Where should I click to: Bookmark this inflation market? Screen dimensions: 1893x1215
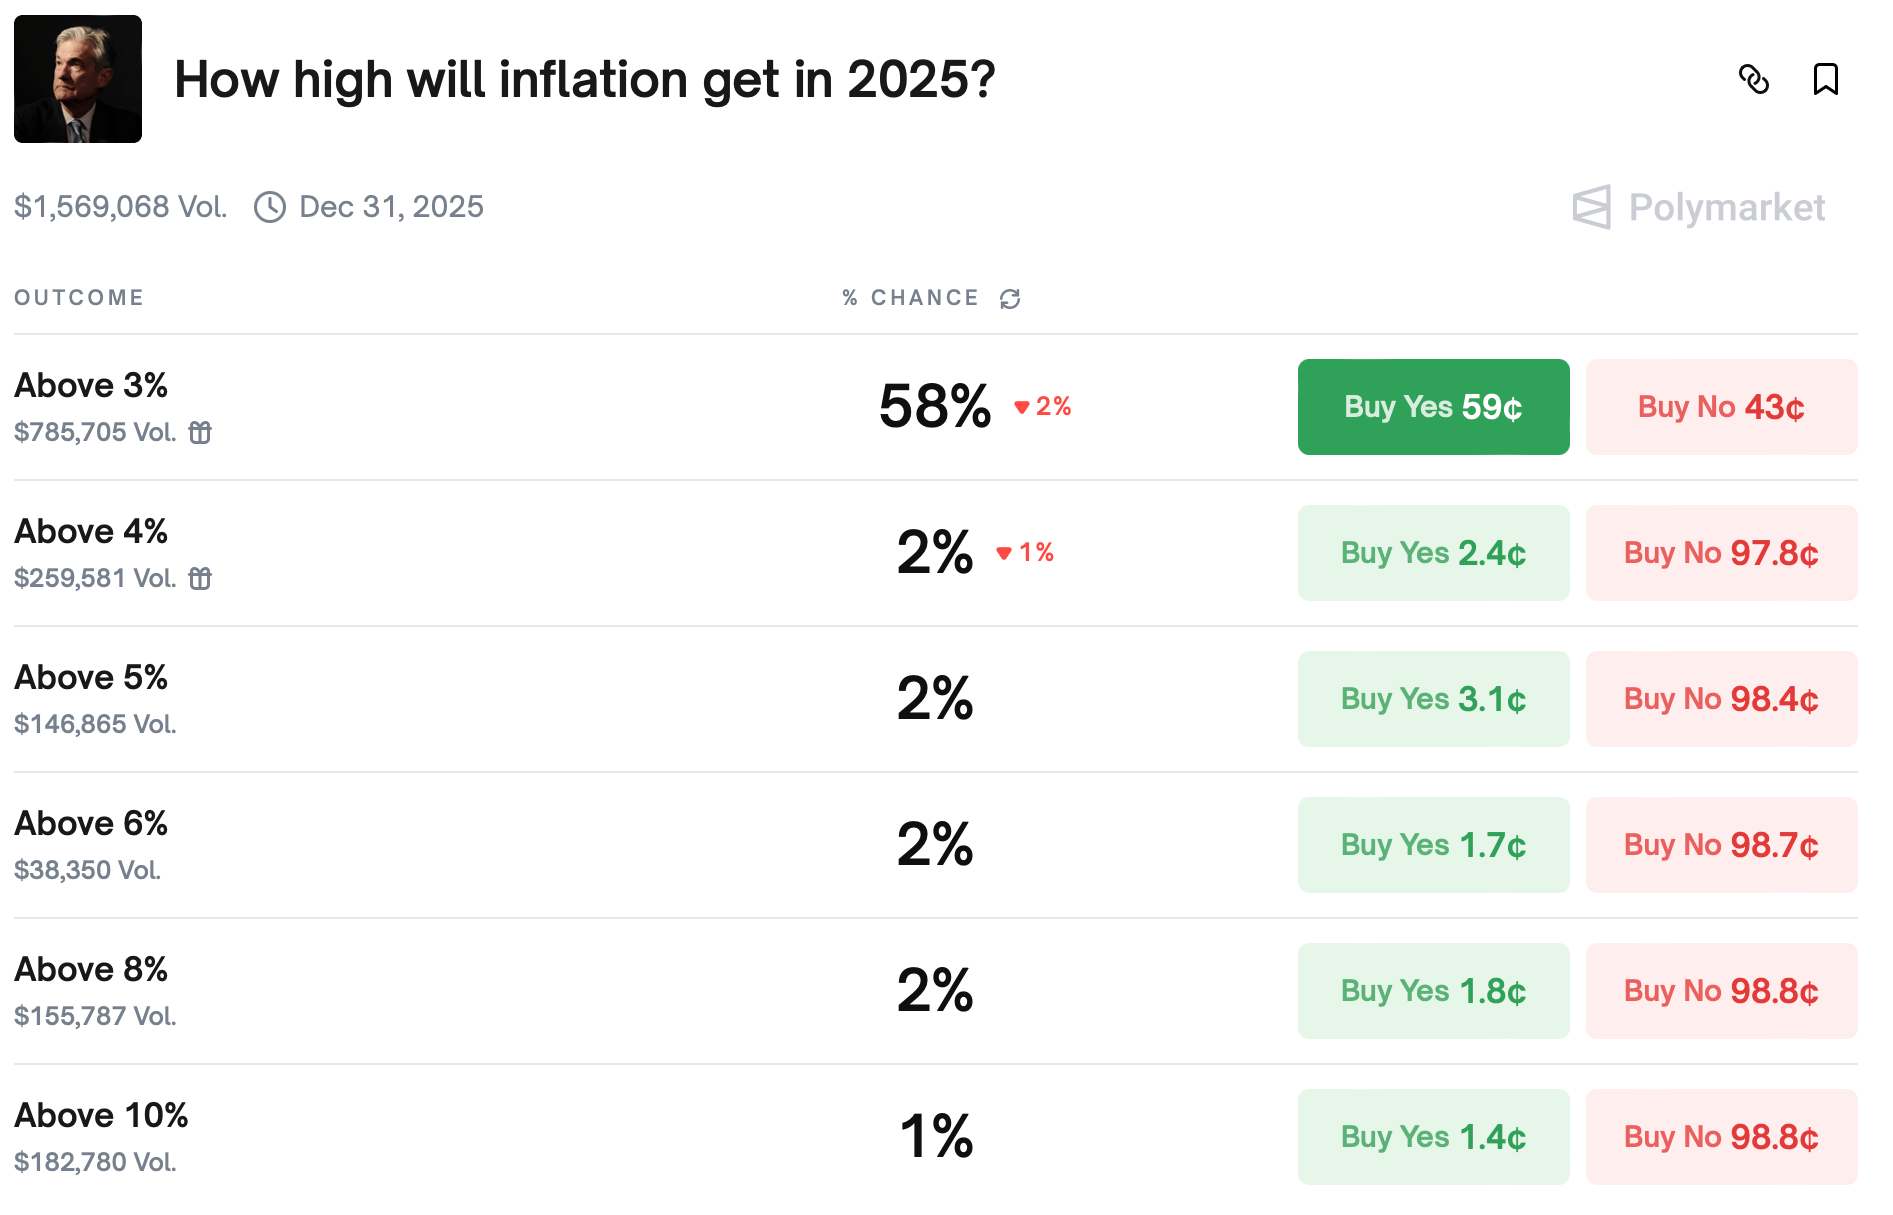pyautogui.click(x=1827, y=80)
